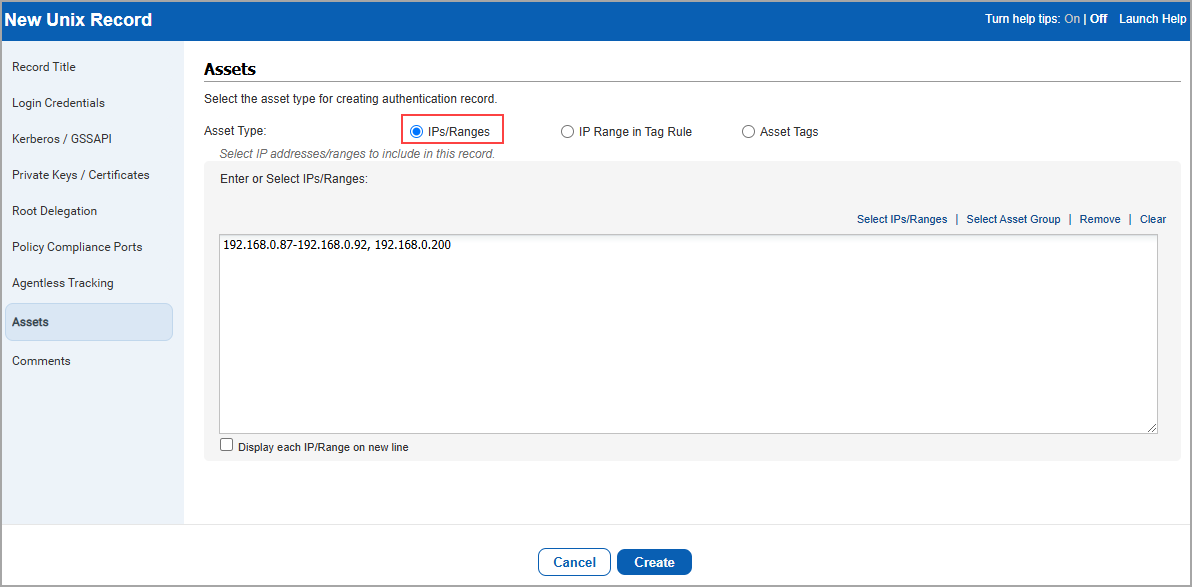Click the Select Asset Group link

pos(1013,219)
